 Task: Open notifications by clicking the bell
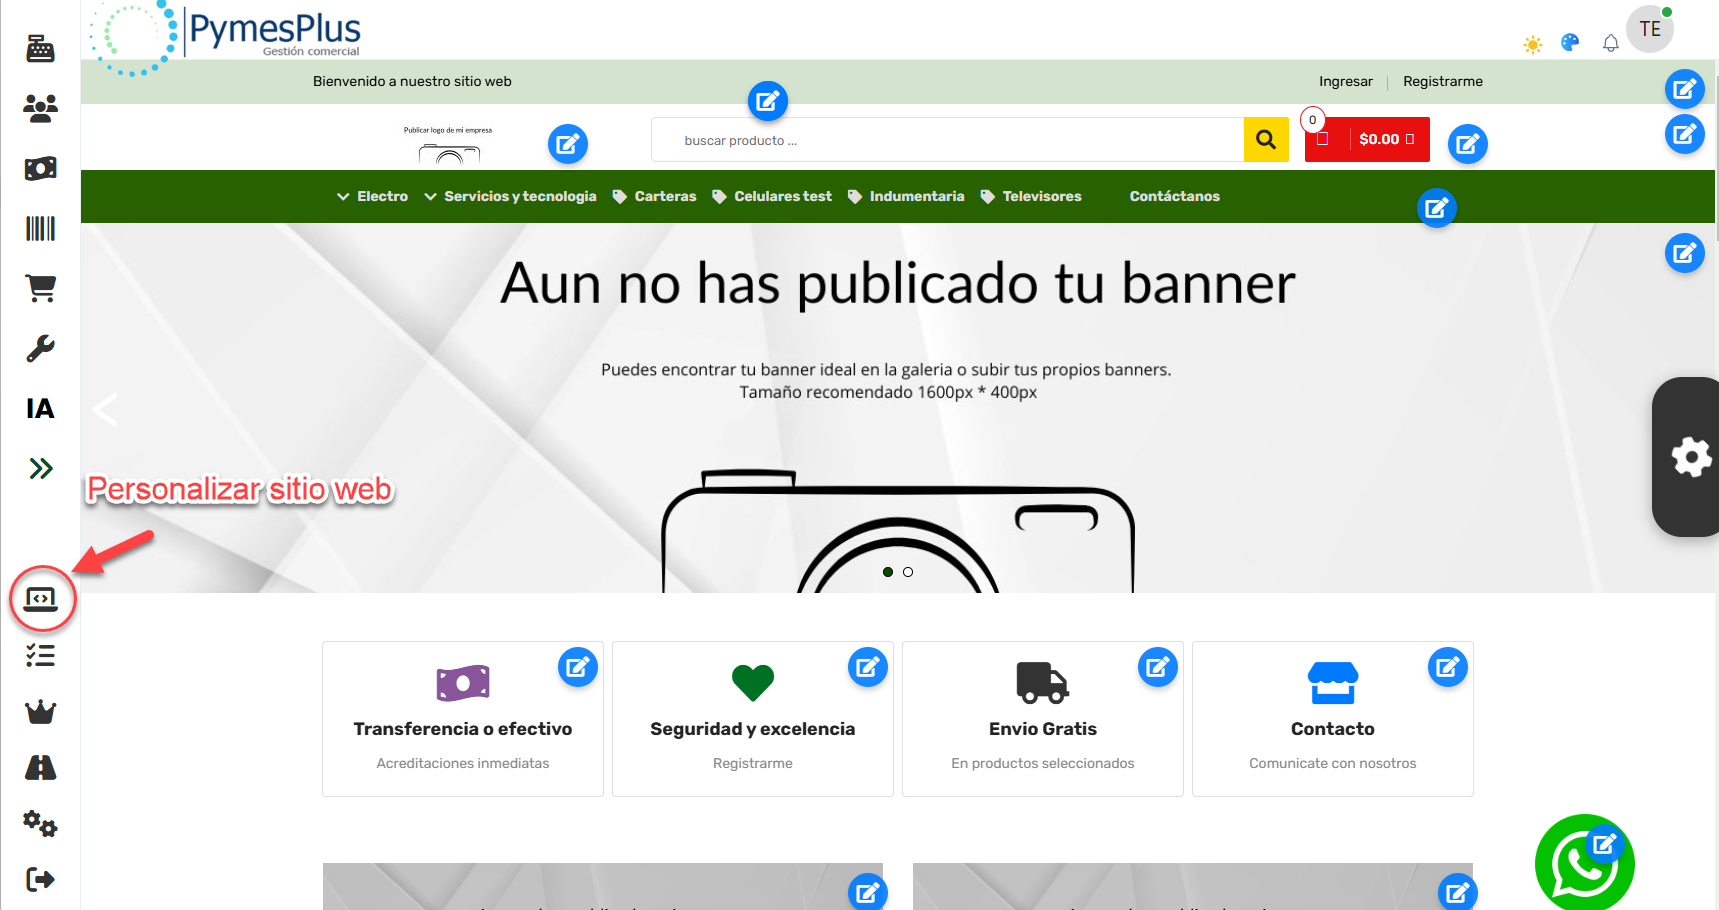coord(1610,44)
